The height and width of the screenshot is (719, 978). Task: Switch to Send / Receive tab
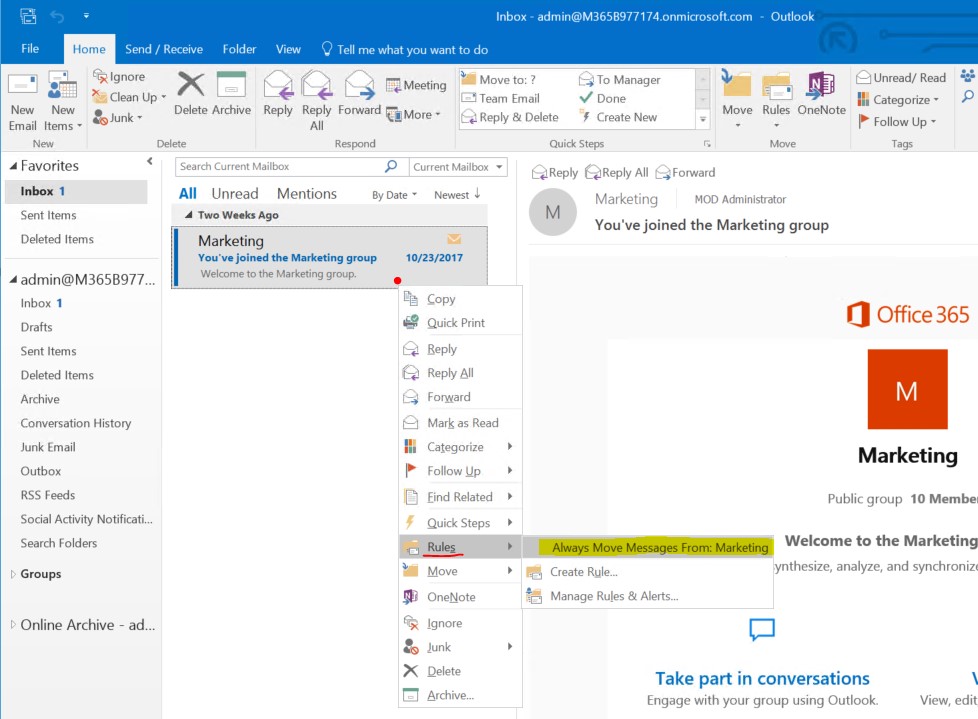coord(163,49)
